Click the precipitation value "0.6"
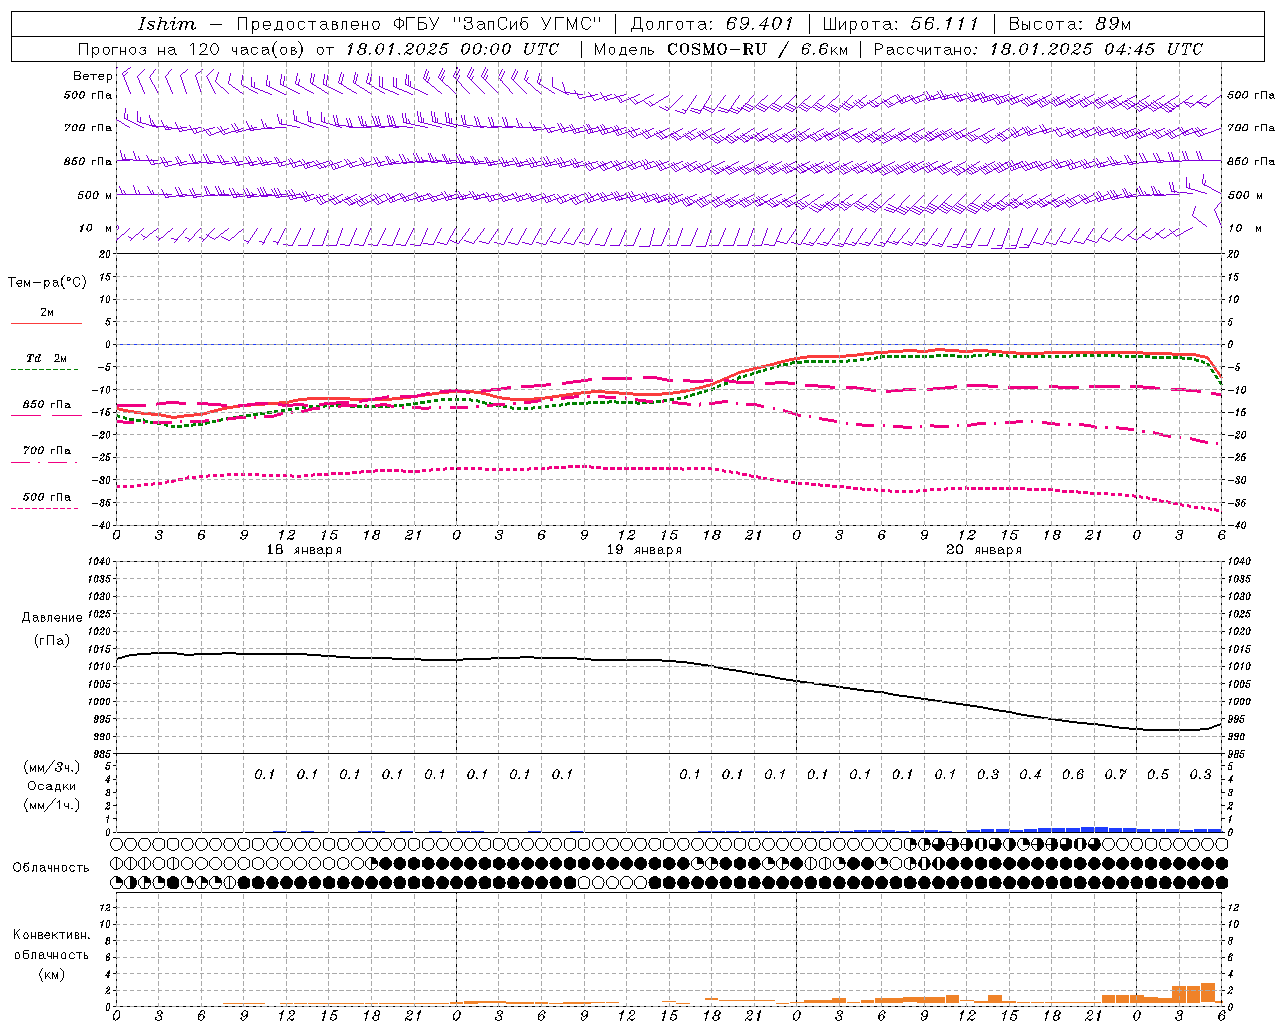The image size is (1280, 1024). [x=1073, y=775]
